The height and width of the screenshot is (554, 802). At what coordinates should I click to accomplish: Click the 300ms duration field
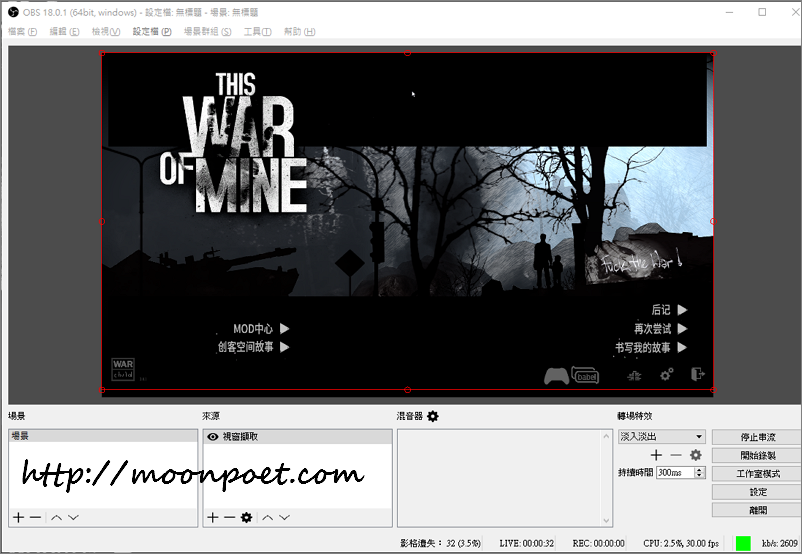pos(675,473)
